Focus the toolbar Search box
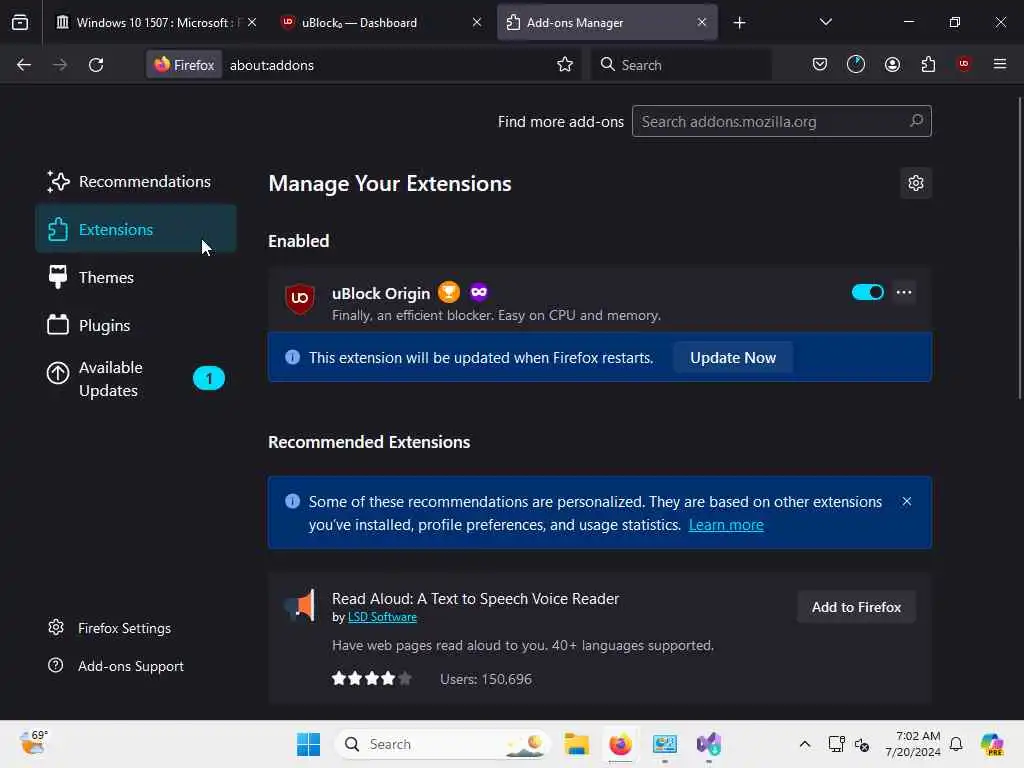Viewport: 1024px width, 768px height. (x=680, y=65)
